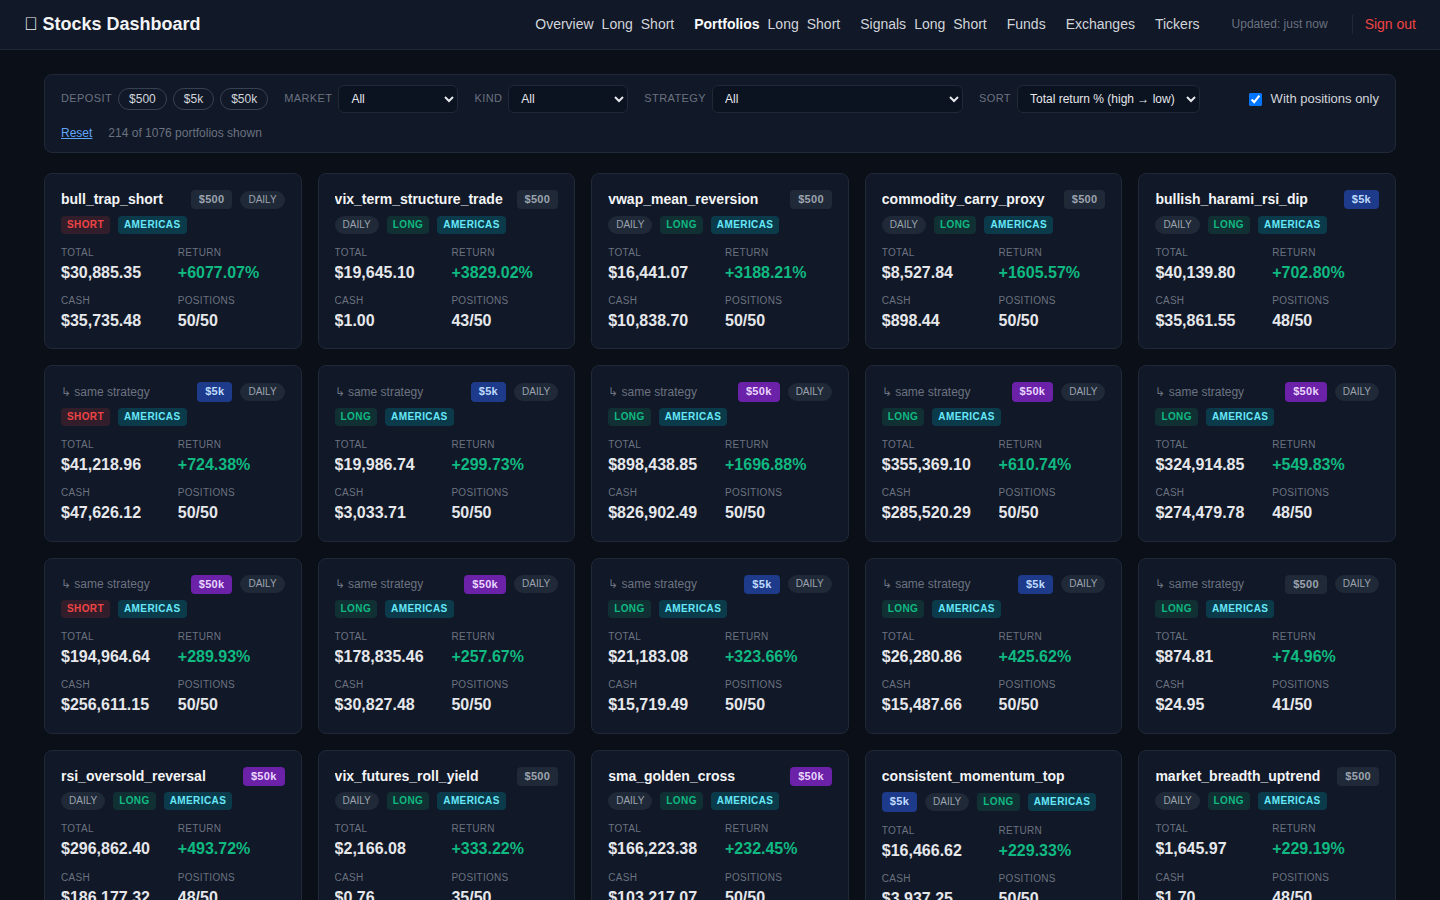
Task: Open the Exchanges page
Action: (1100, 24)
